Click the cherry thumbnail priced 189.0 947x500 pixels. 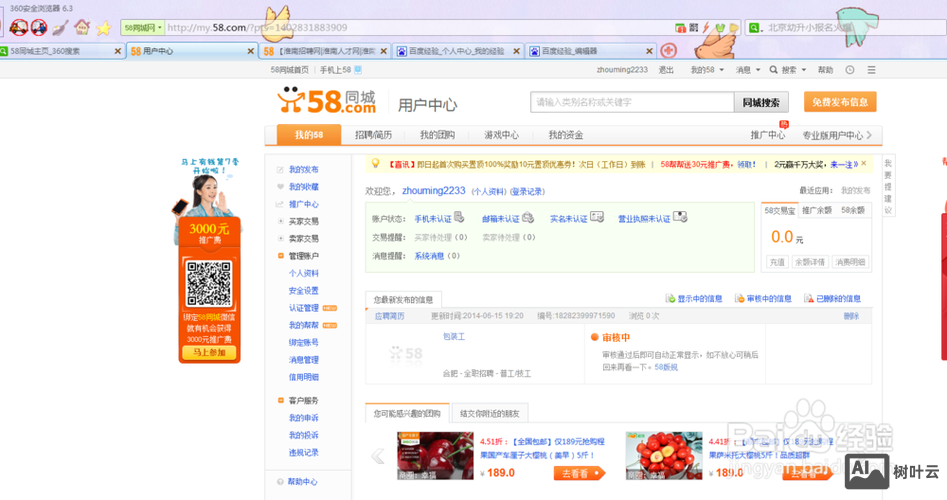point(435,456)
